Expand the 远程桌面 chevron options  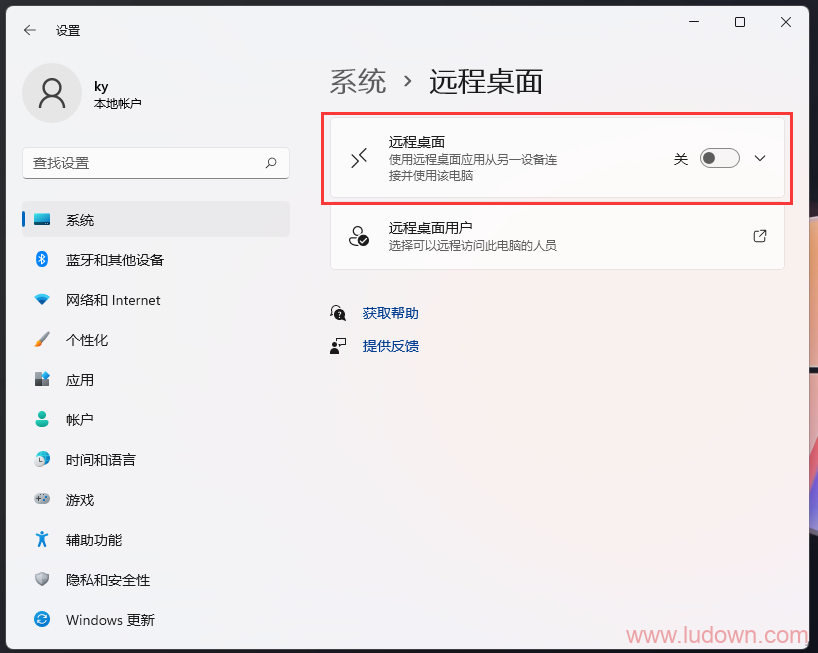click(760, 158)
